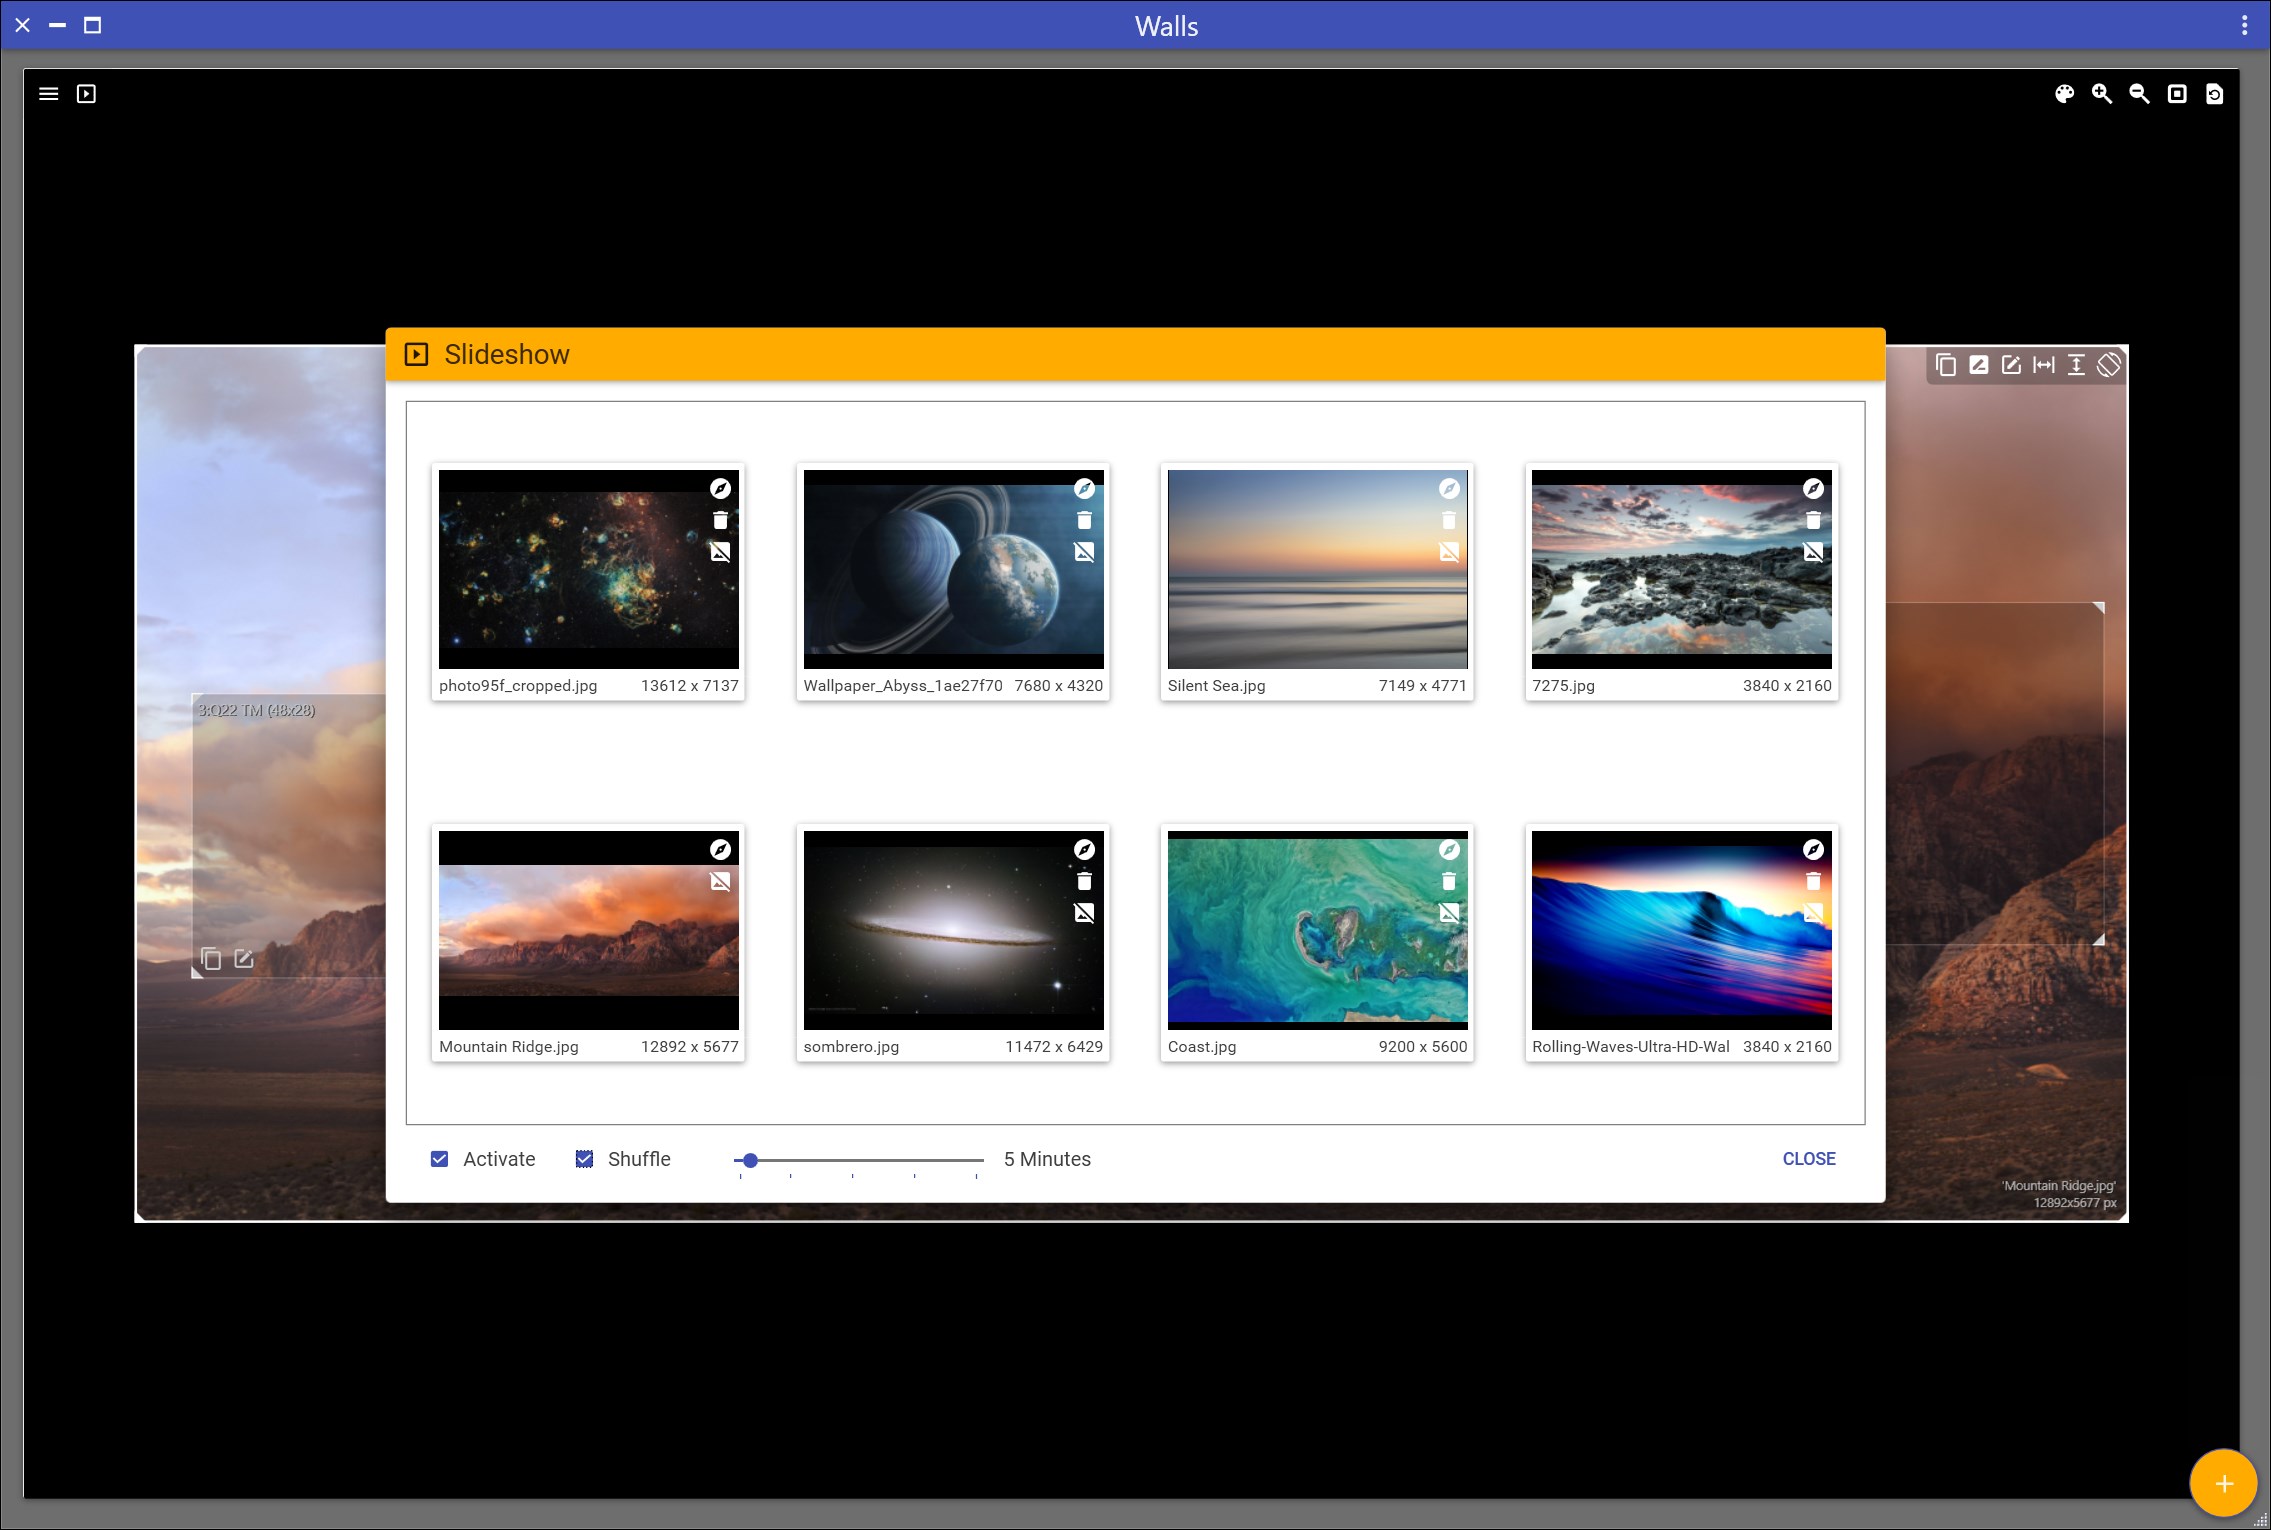Screen dimensions: 2271x1530
Task: Click the fit-height icon on wallpaper toolbar
Action: click(x=2076, y=365)
